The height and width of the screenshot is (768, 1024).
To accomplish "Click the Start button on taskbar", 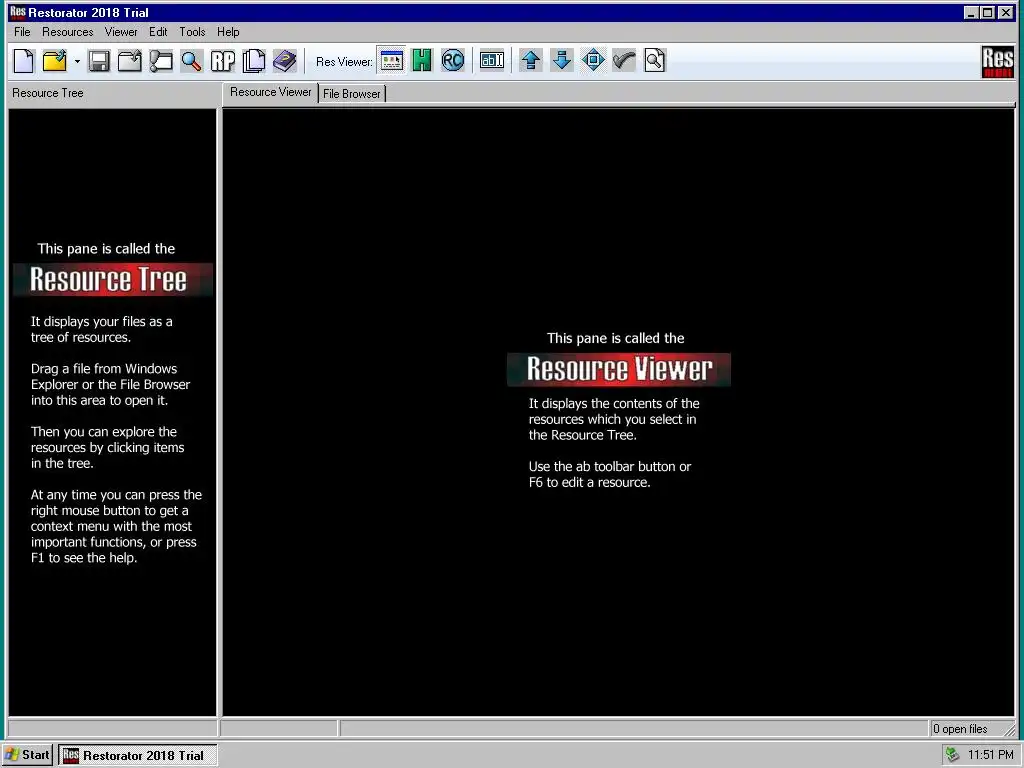I will 28,755.
